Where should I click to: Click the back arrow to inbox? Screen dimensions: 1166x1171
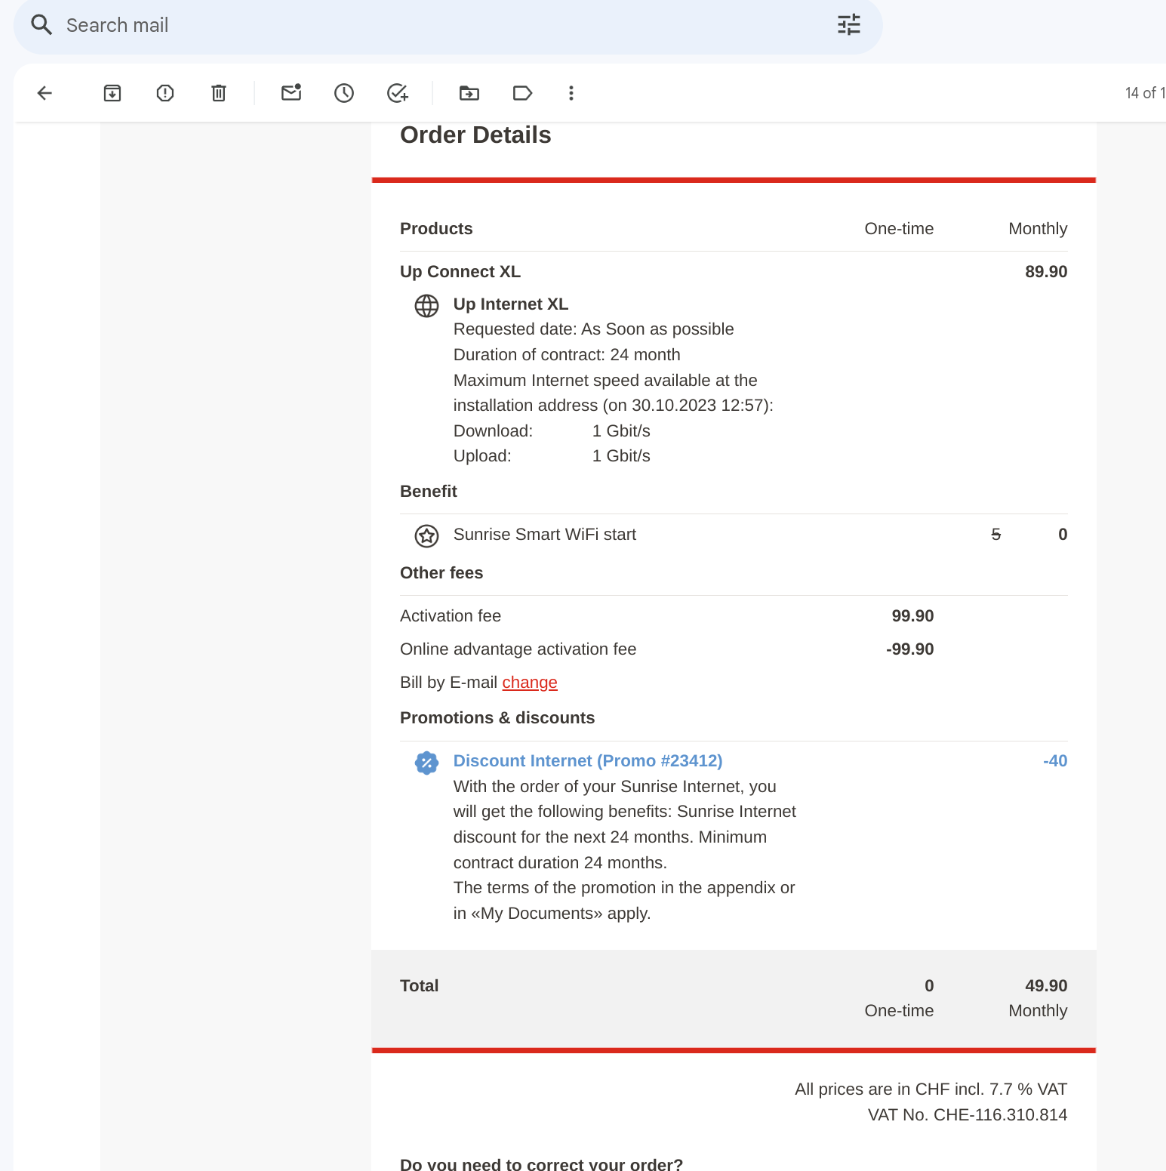44,93
